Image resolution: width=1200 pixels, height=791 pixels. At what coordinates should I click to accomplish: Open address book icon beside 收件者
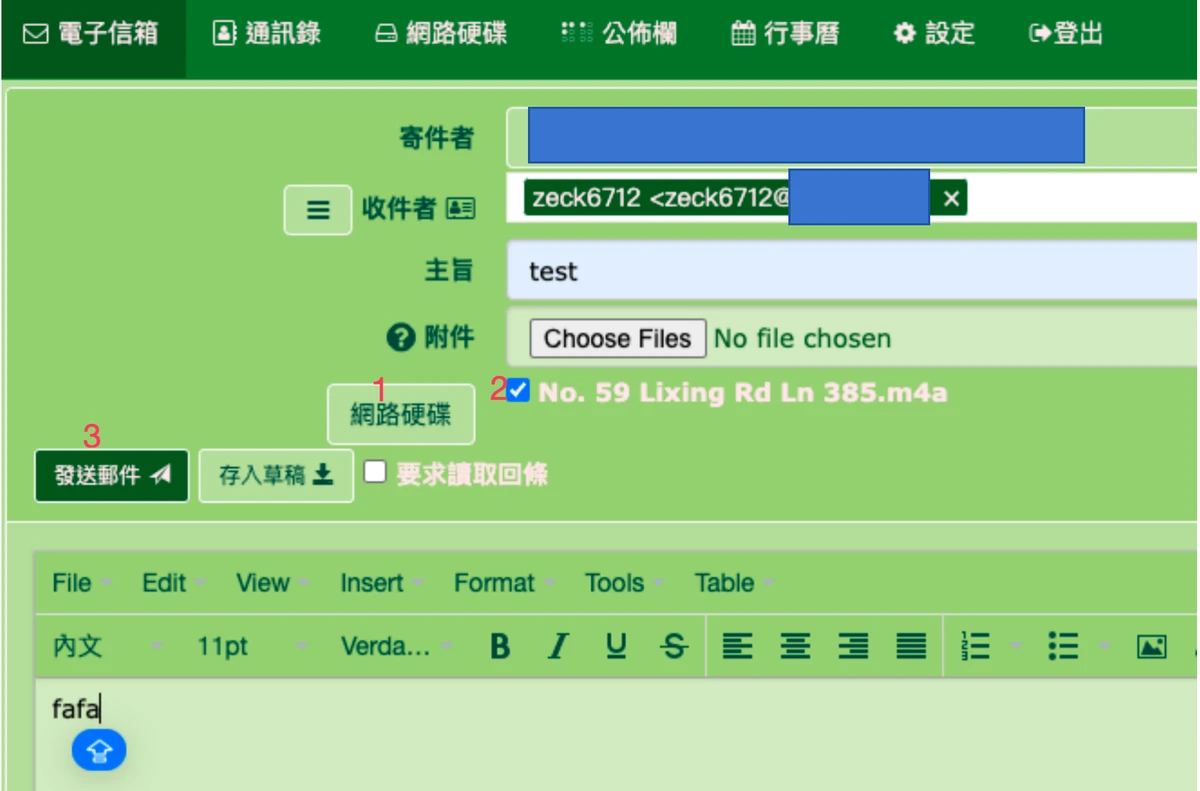point(460,209)
